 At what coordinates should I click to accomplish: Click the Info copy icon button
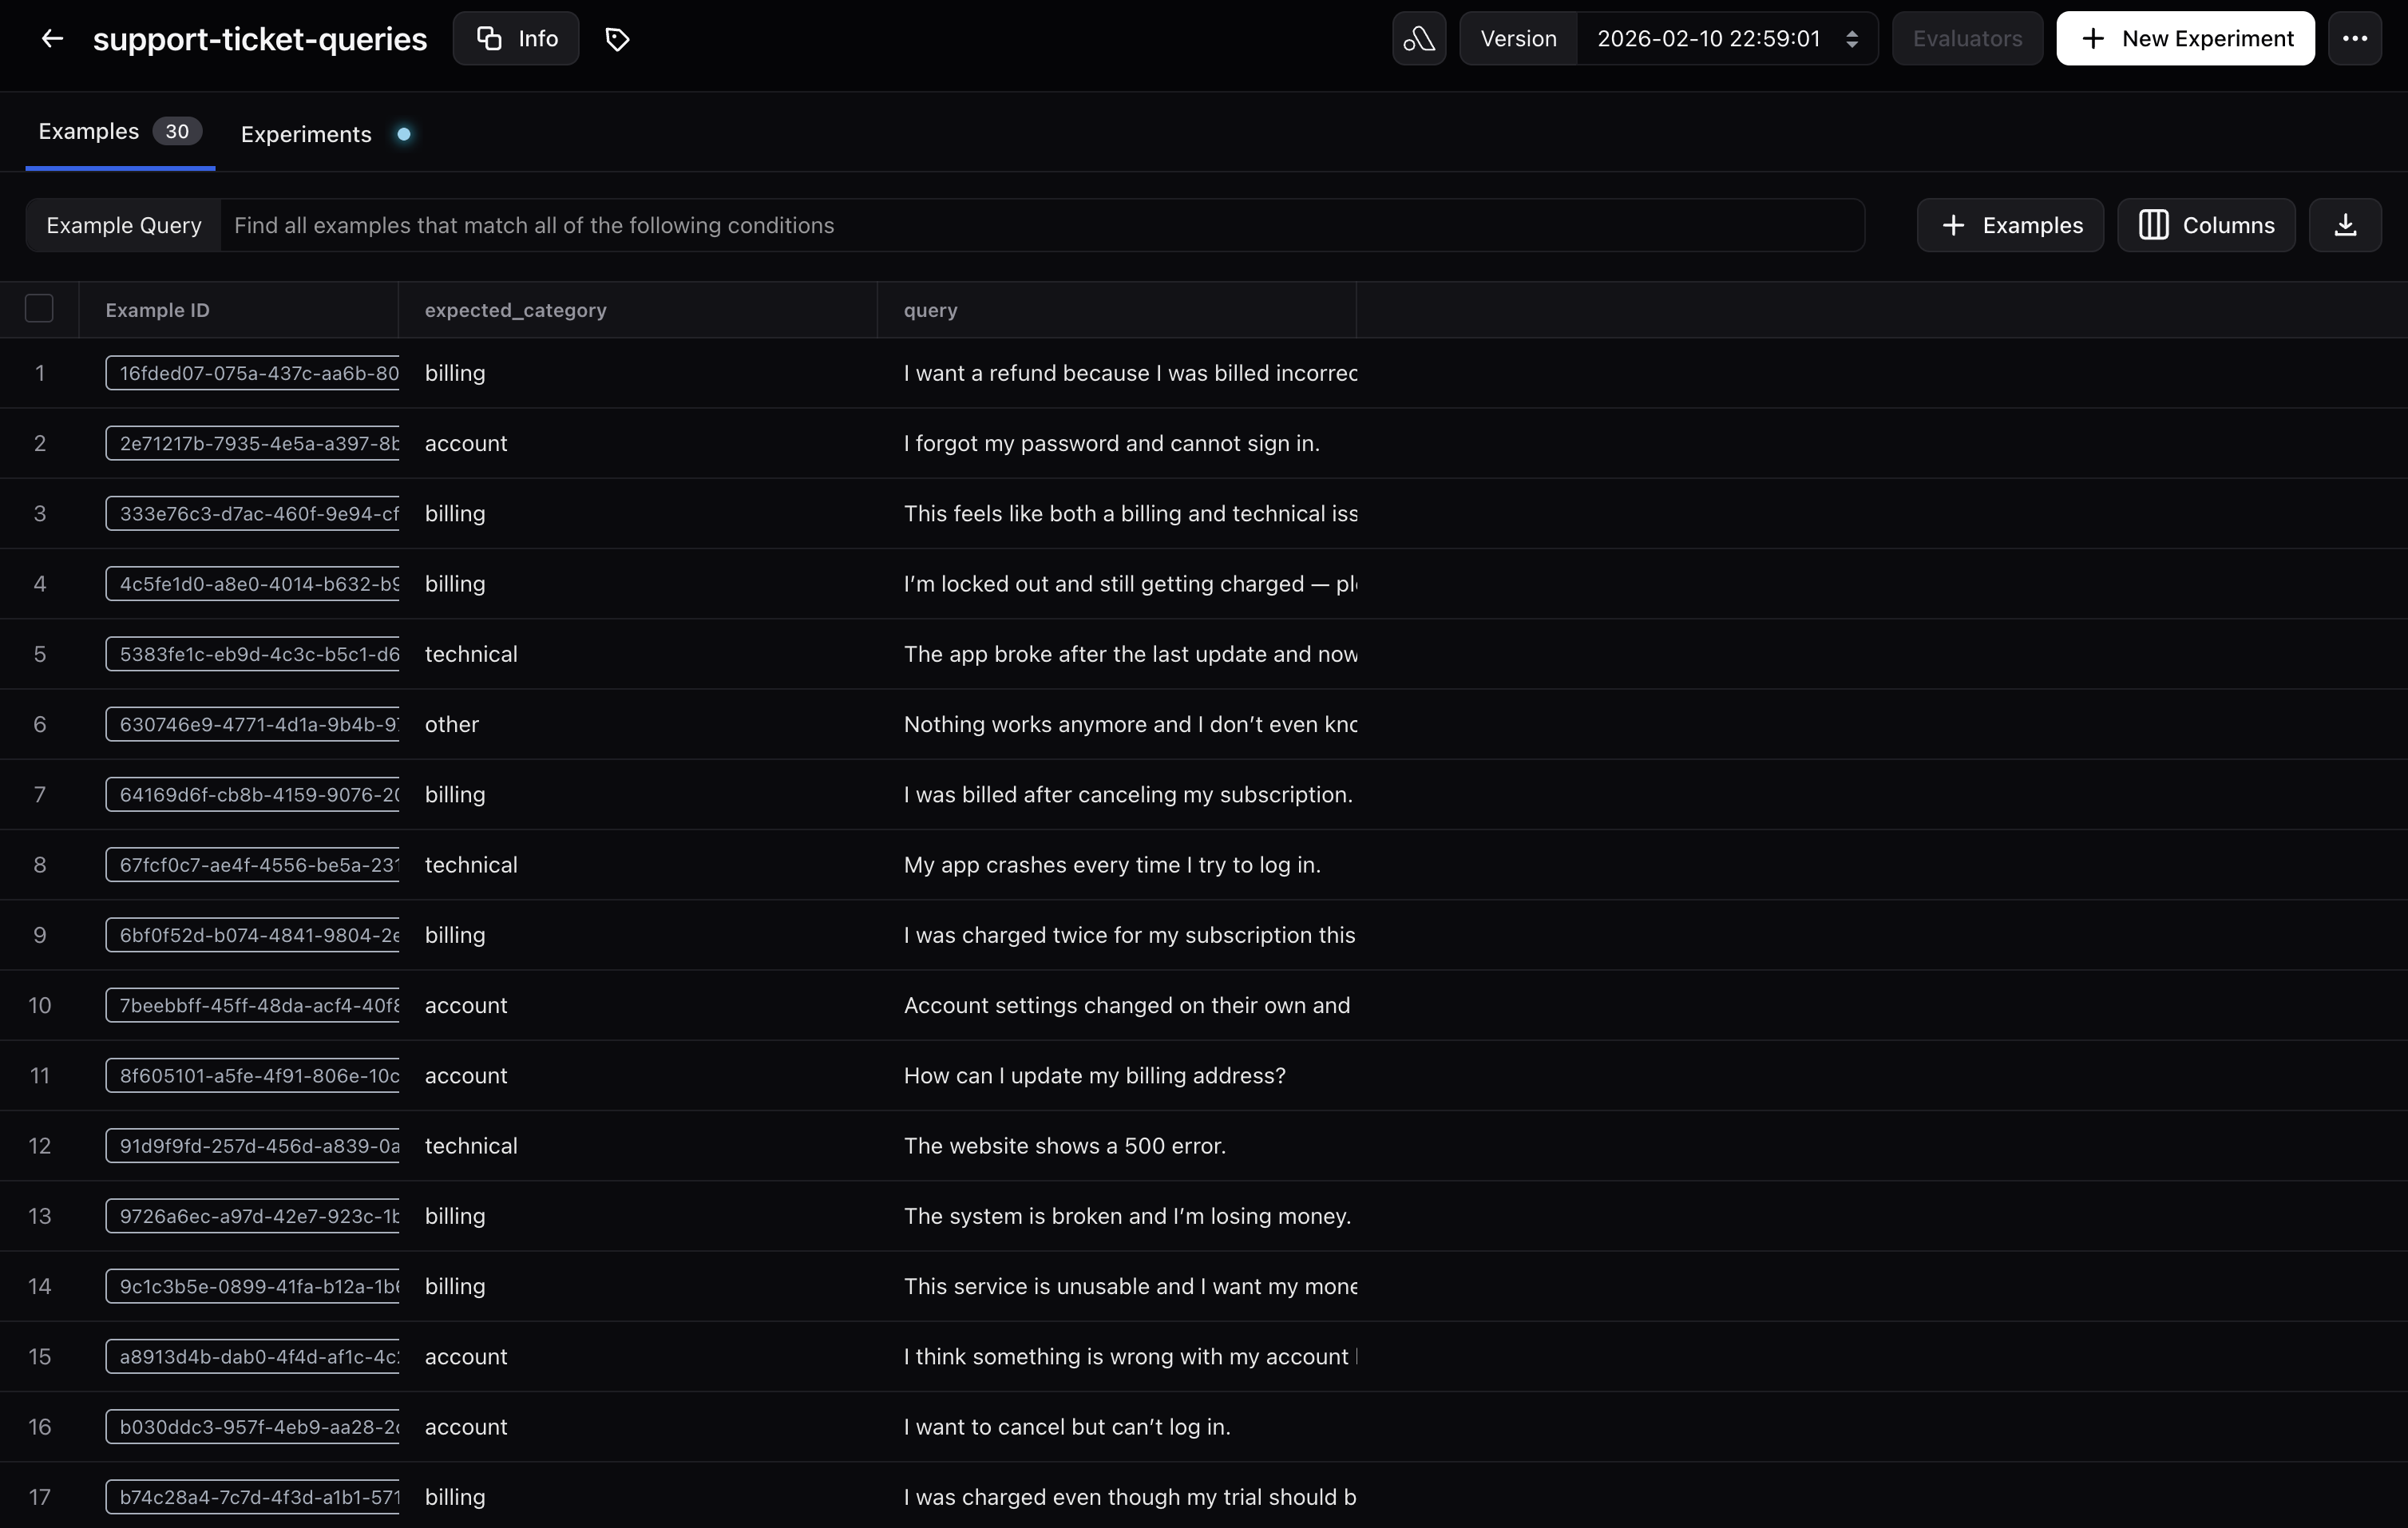516,39
